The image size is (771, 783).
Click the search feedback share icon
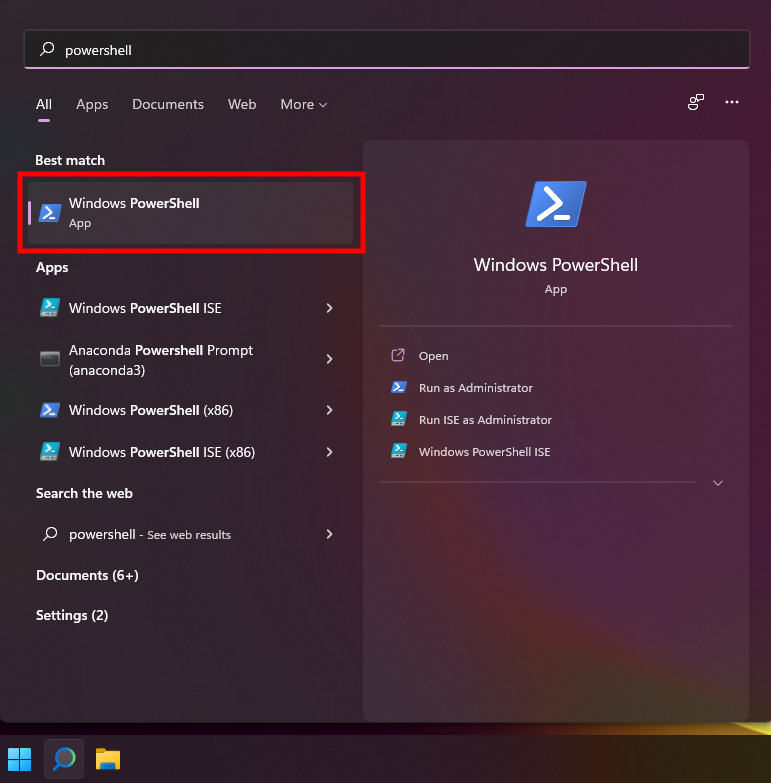click(696, 102)
